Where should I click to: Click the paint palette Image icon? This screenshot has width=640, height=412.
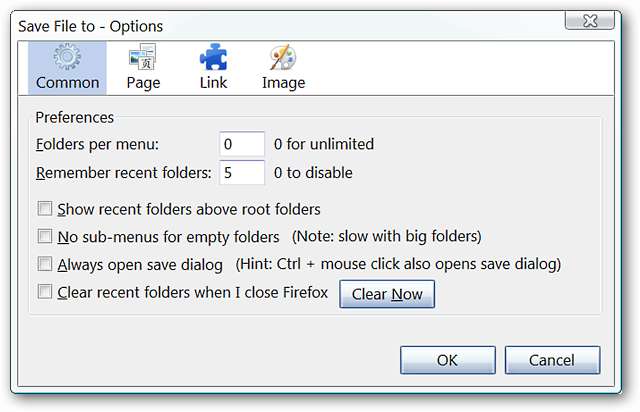click(x=283, y=57)
